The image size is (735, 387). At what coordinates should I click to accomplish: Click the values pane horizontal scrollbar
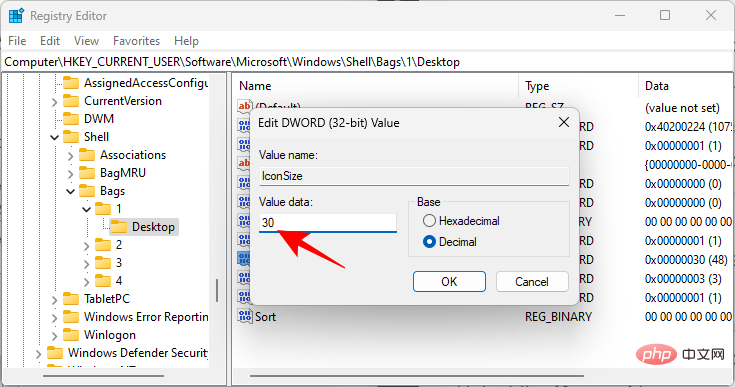click(x=417, y=376)
